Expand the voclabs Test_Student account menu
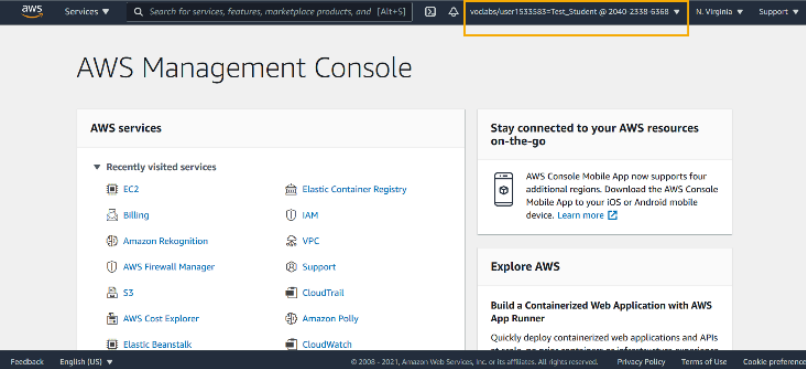The height and width of the screenshot is (369, 806). [x=575, y=12]
